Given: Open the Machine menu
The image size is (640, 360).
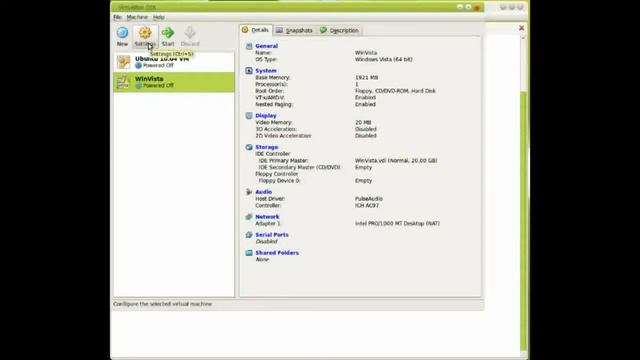Looking at the screenshot, I should tap(137, 17).
